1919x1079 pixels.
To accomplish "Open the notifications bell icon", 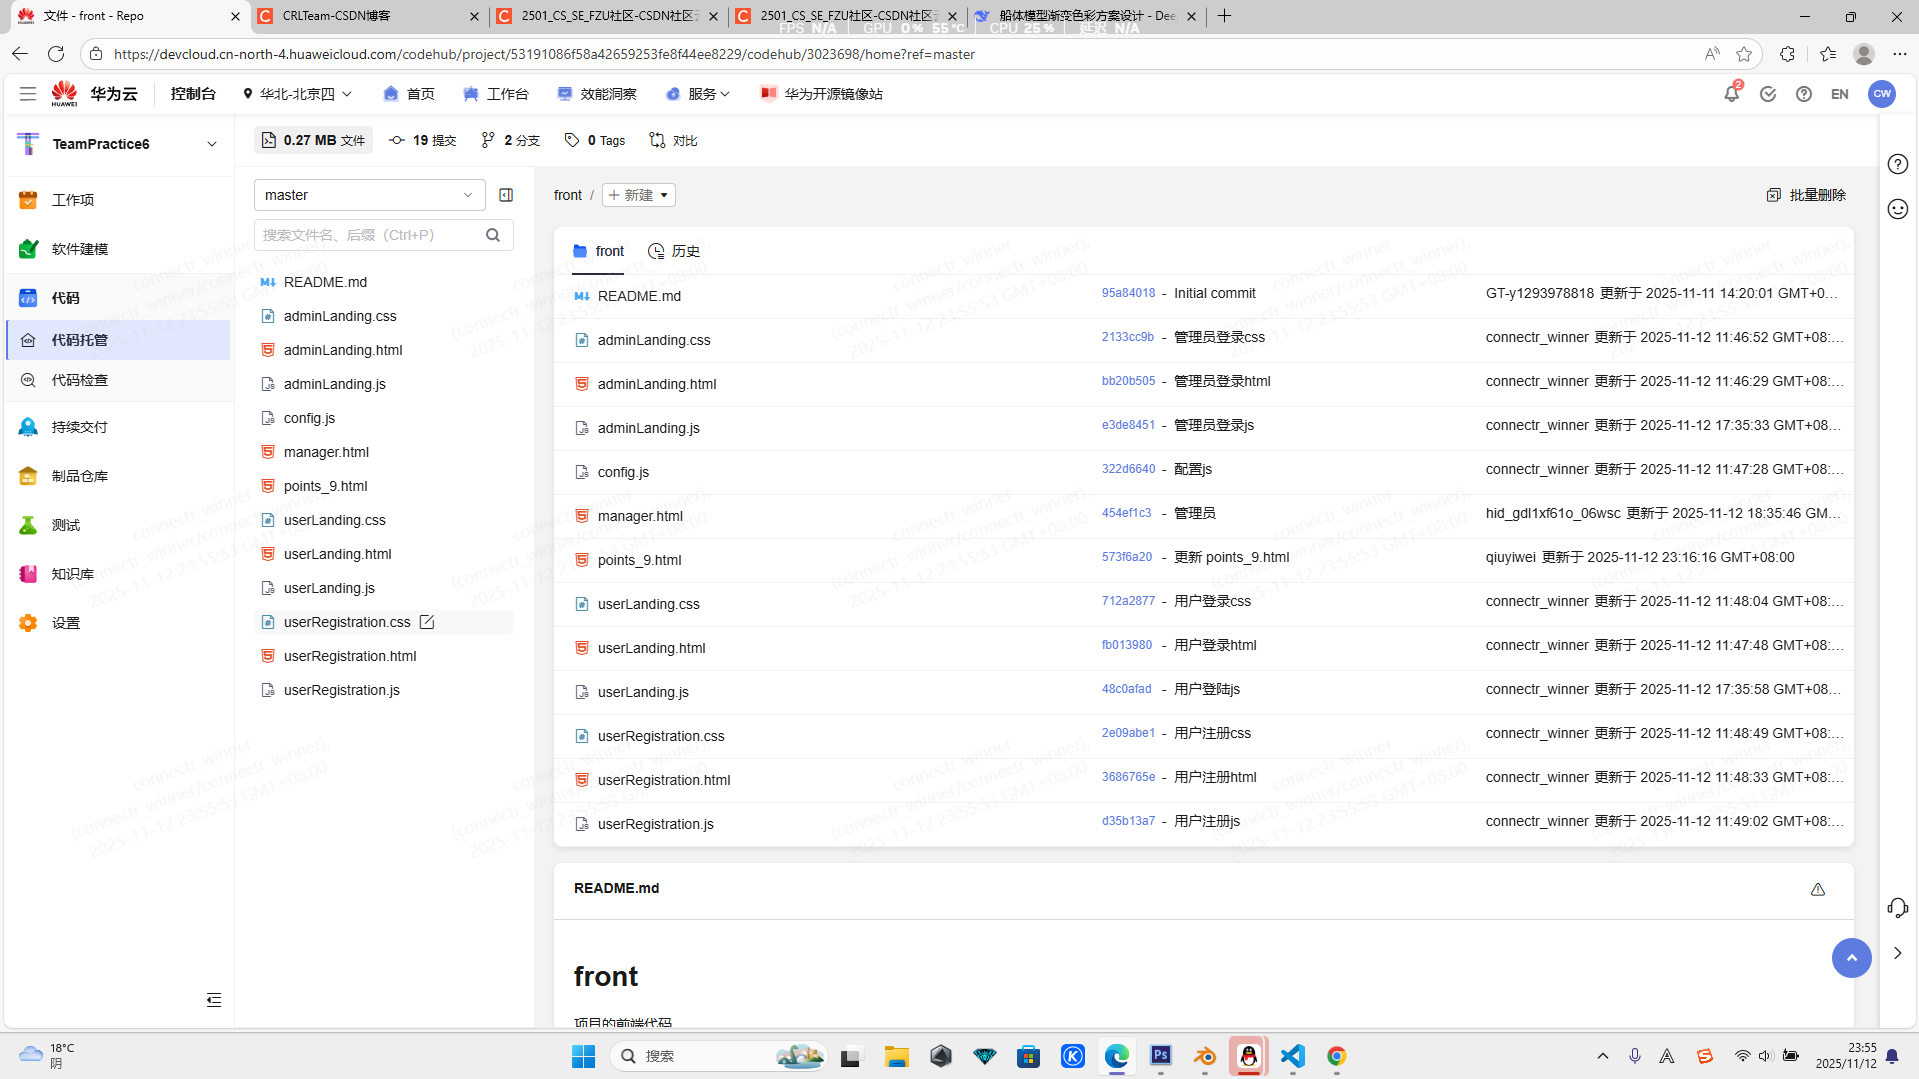I will [x=1731, y=93].
